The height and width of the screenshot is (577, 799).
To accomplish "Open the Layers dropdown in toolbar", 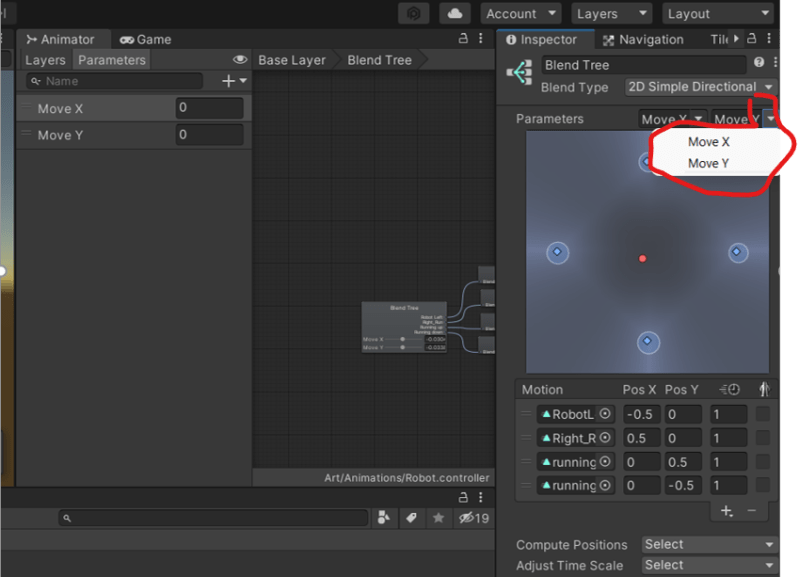I will pos(611,14).
